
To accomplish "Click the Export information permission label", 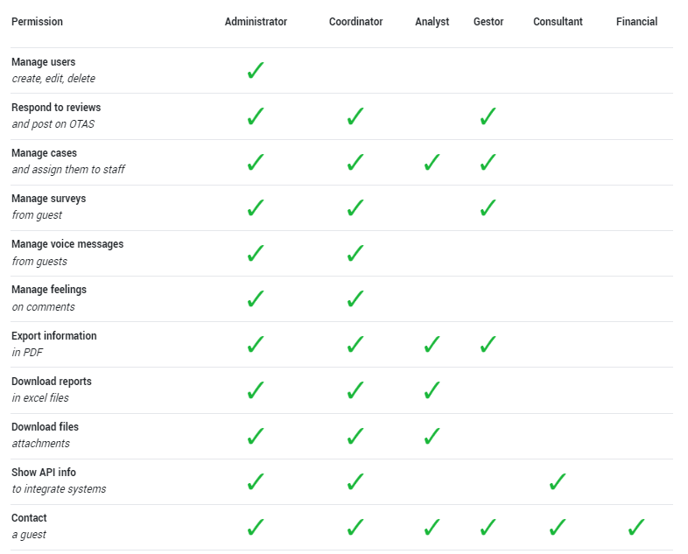I will click(54, 336).
